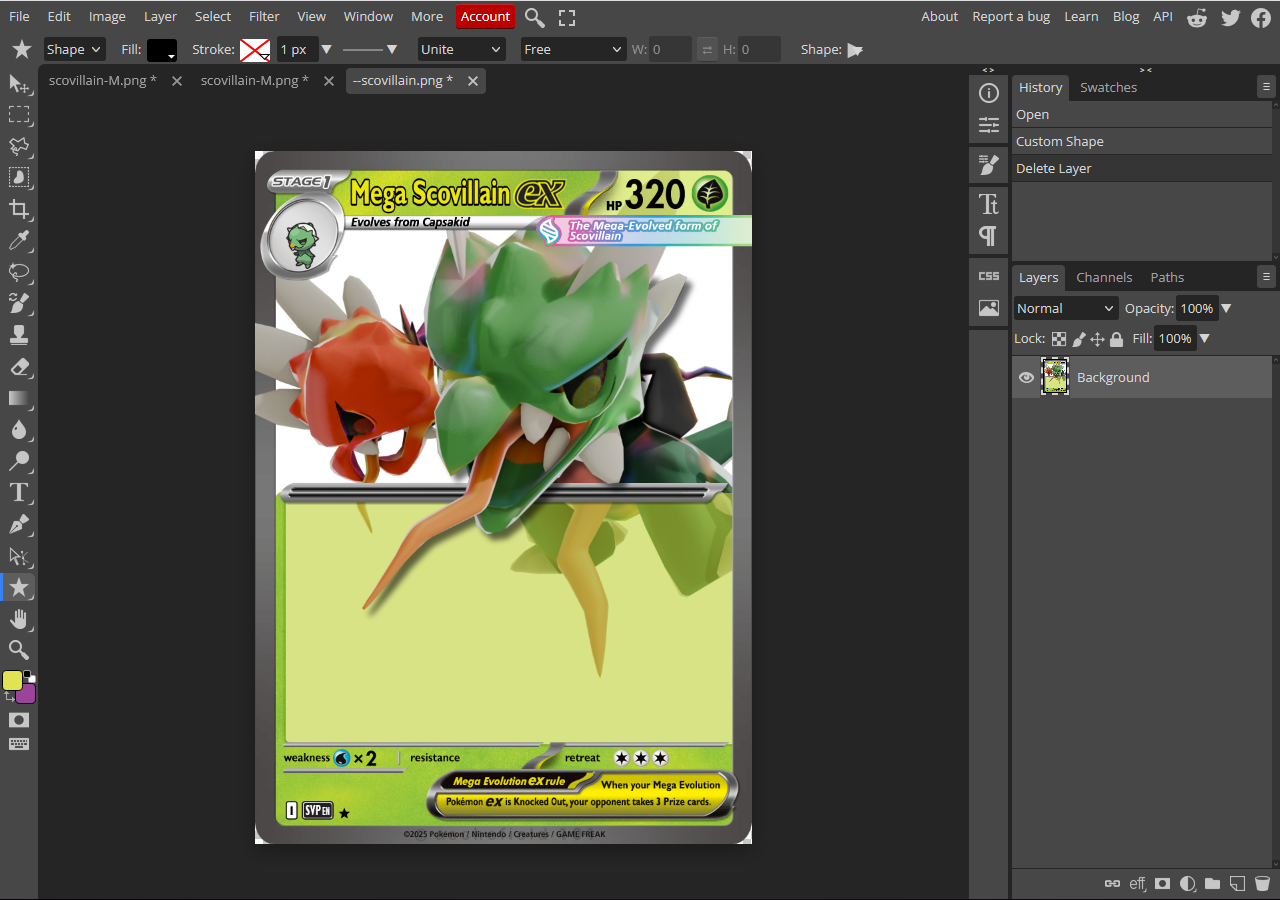Open the Normal blend mode dropdown
The width and height of the screenshot is (1280, 900).
1066,308
